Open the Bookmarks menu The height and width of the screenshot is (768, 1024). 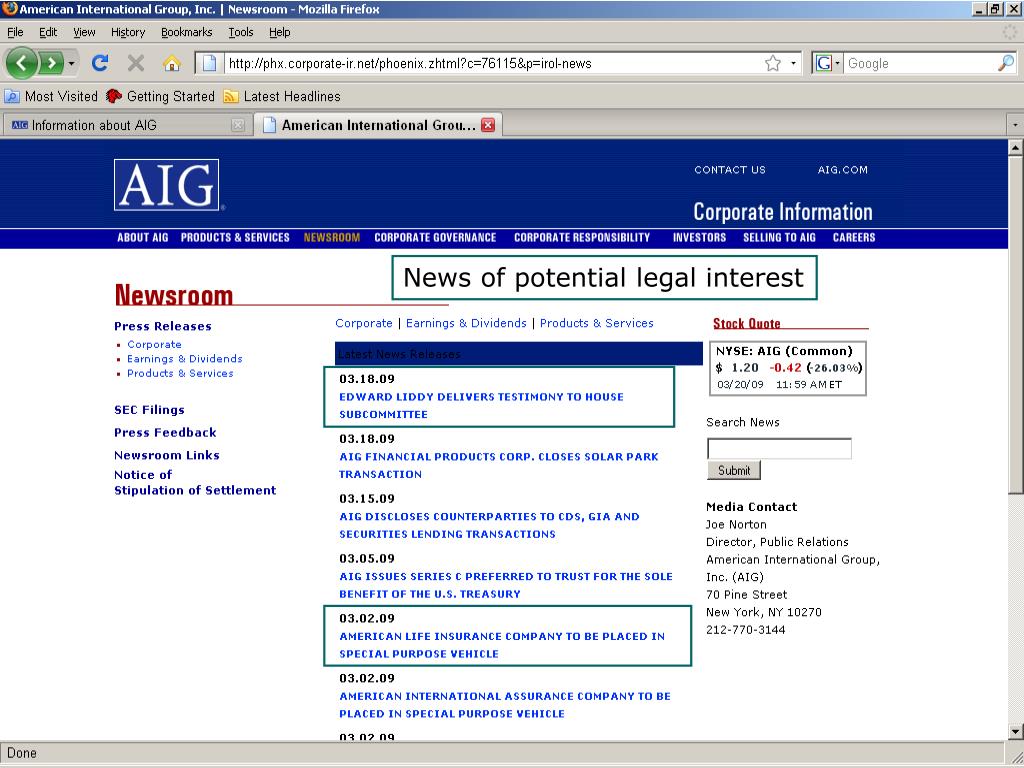tap(187, 32)
